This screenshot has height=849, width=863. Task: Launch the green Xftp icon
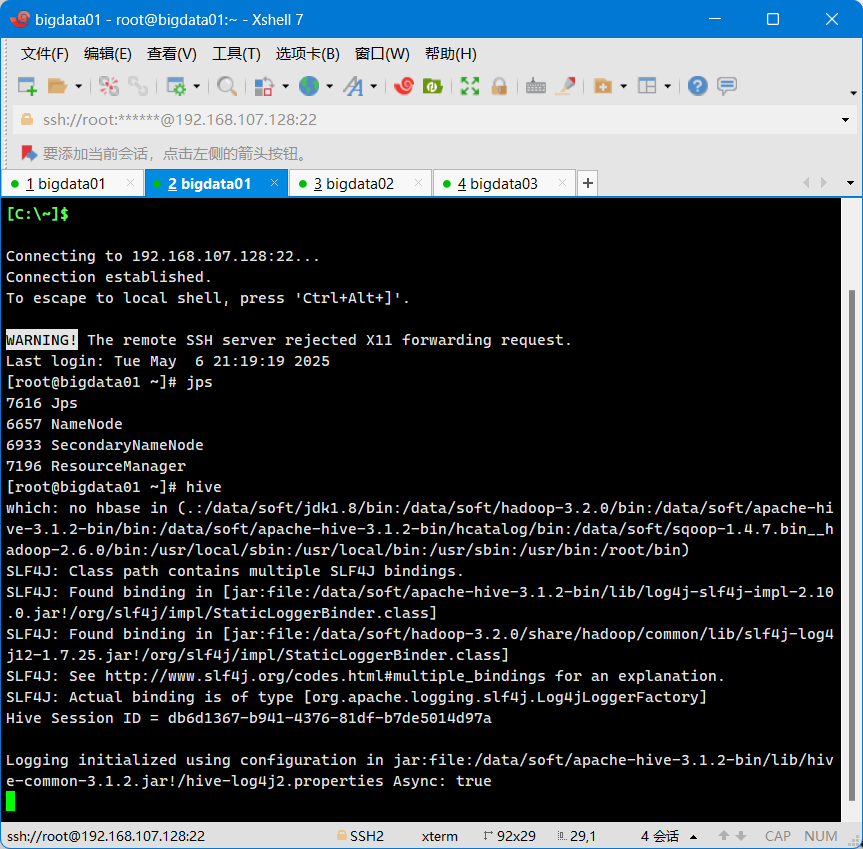433,86
